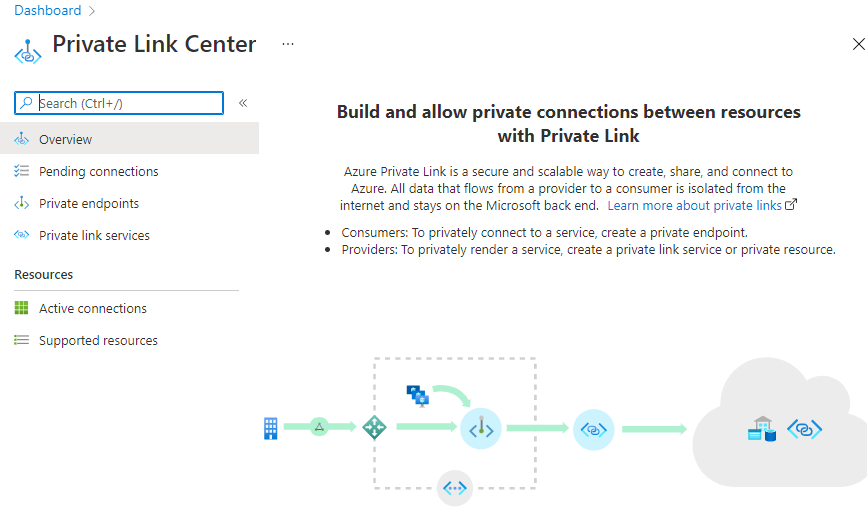Select Pending connections menu item
The image size is (867, 517).
[x=98, y=171]
